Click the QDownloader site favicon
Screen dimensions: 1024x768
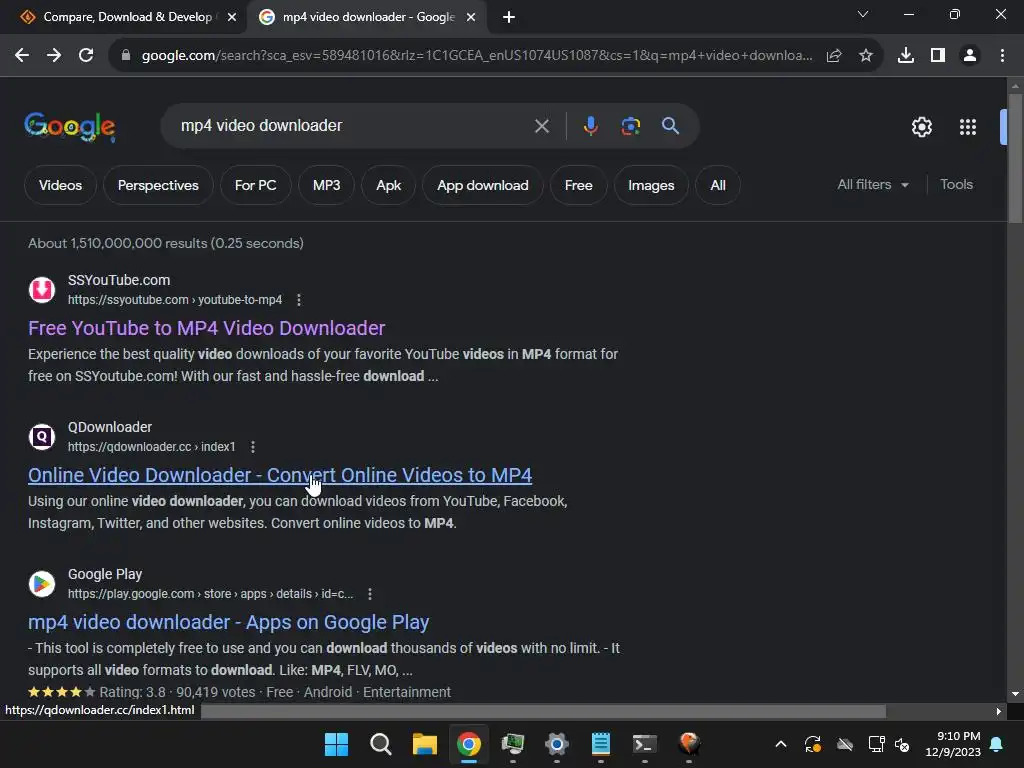pyautogui.click(x=42, y=436)
